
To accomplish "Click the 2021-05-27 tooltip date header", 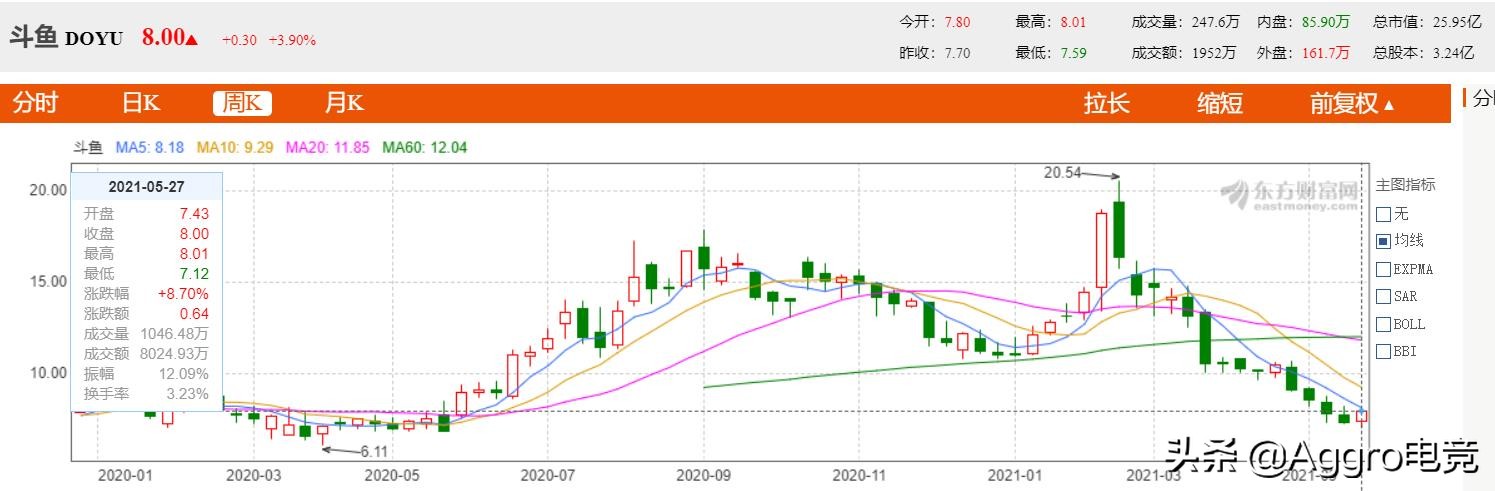I will 146,185.
